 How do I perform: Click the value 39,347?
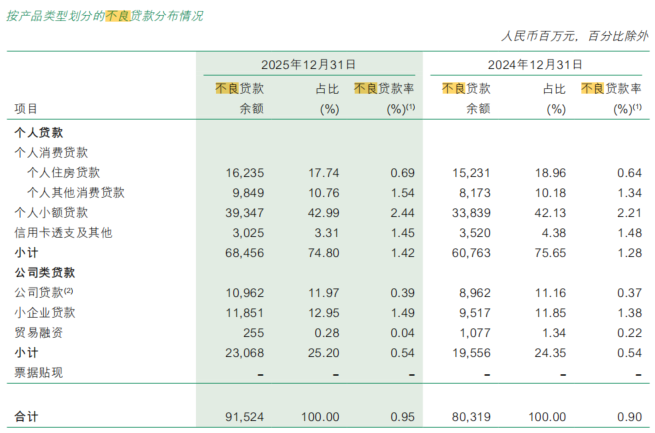245,213
